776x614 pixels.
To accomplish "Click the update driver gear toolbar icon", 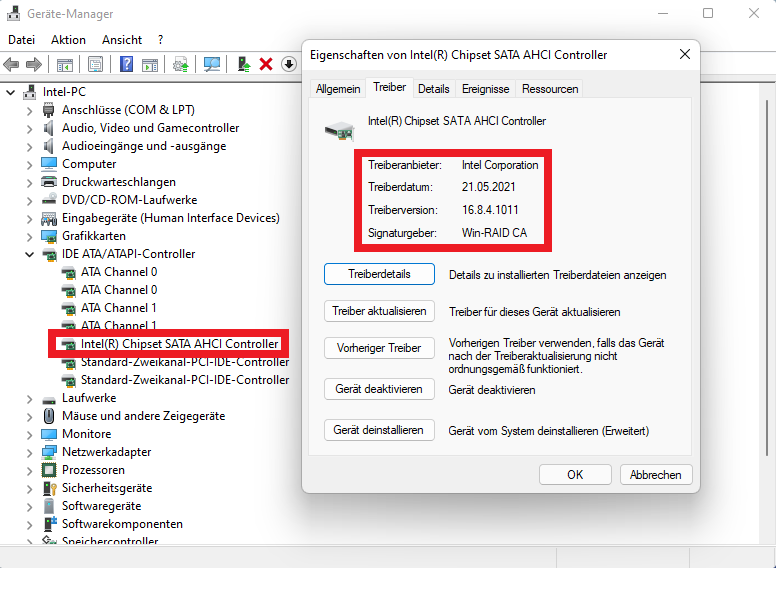I will click(x=181, y=64).
